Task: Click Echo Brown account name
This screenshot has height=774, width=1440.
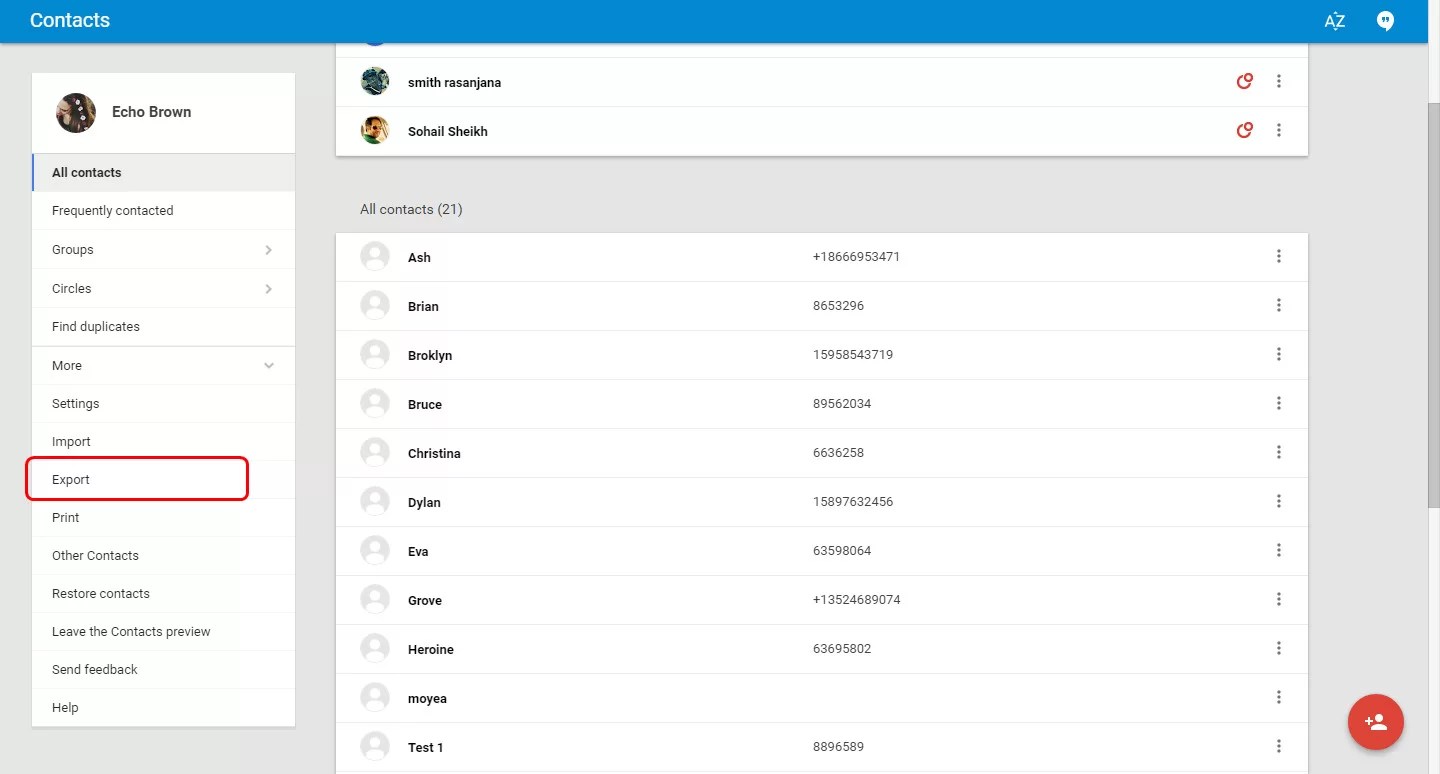Action: [x=151, y=112]
